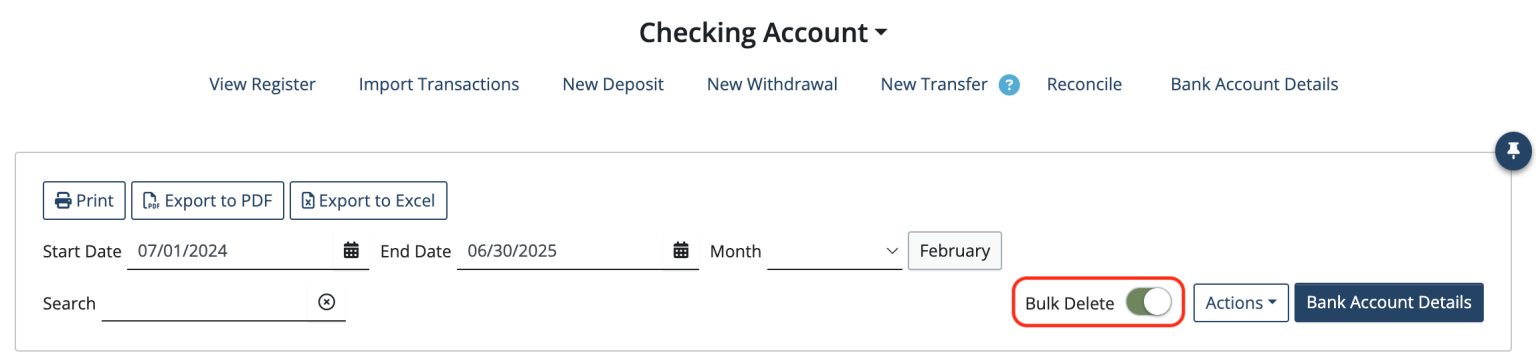Open the Actions dropdown menu
Viewport: 1536px width, 361px height.
1240,303
